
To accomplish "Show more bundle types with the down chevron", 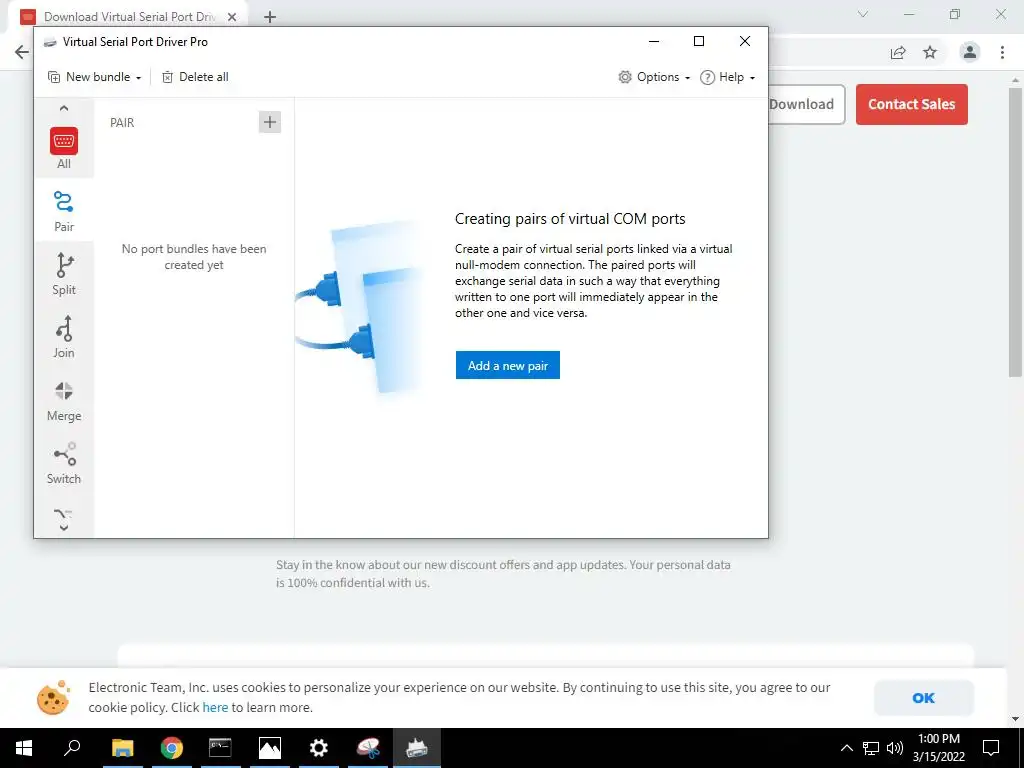I will [x=64, y=528].
